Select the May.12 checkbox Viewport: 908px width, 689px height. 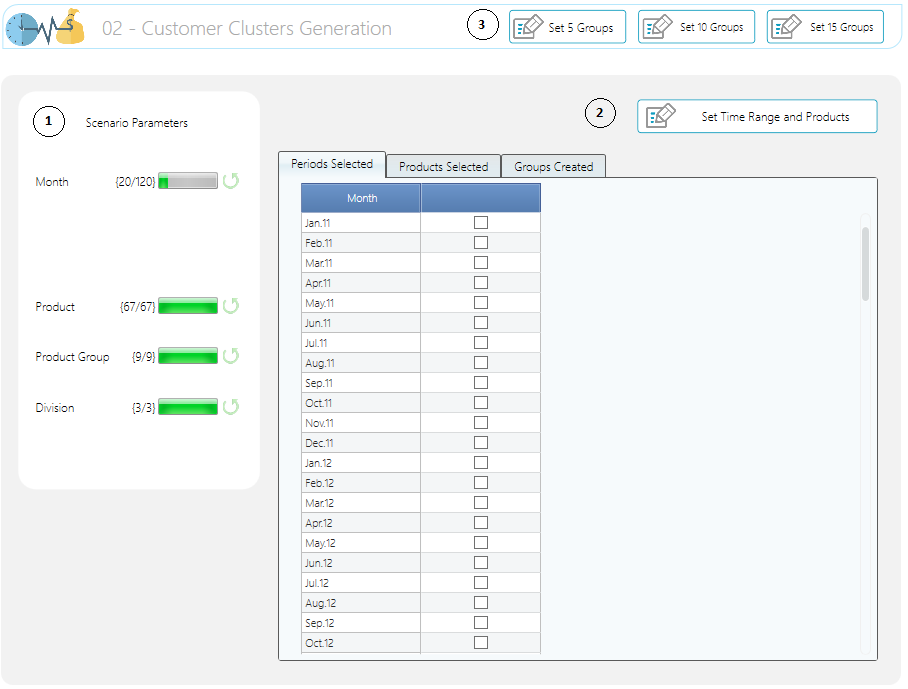(481, 543)
